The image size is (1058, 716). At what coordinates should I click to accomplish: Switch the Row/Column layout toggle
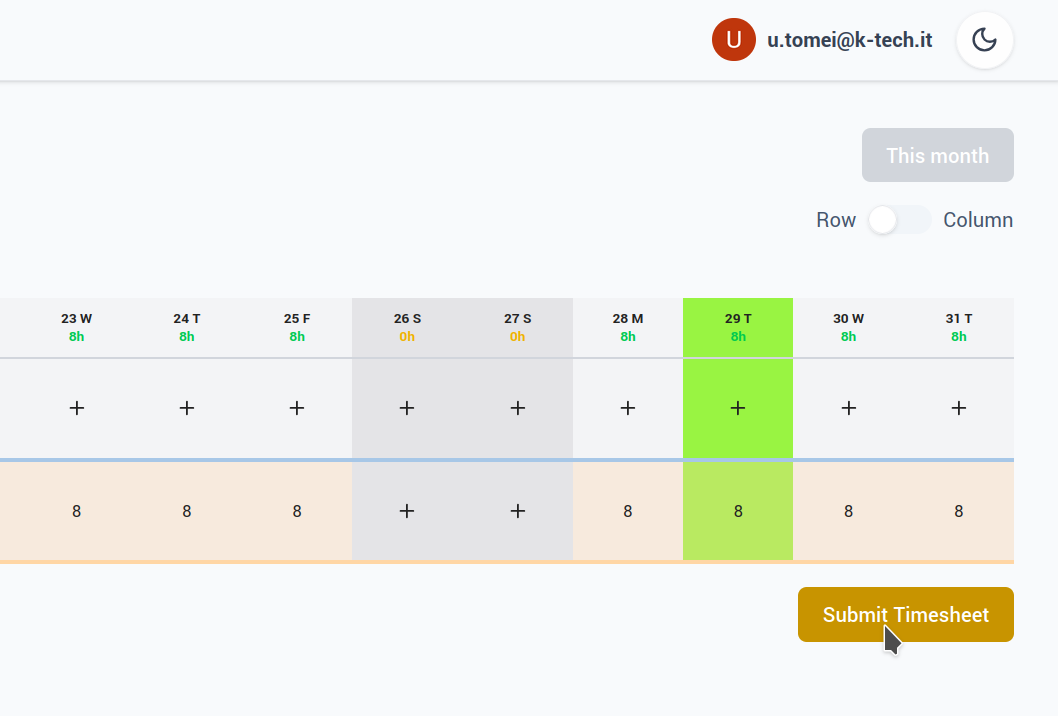(899, 220)
